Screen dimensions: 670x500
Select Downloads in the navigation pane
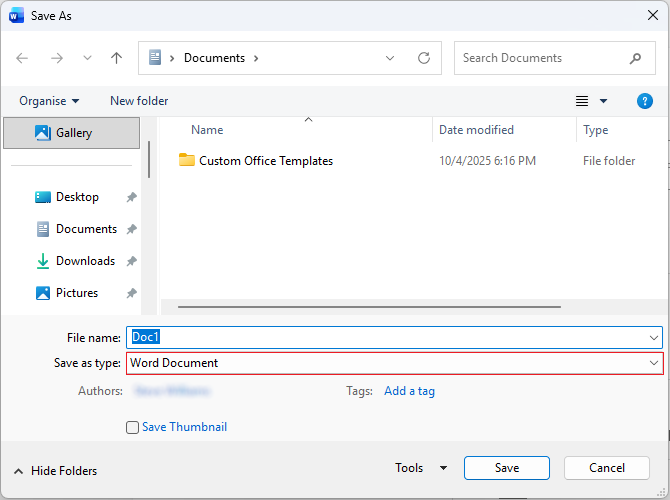(x=85, y=261)
